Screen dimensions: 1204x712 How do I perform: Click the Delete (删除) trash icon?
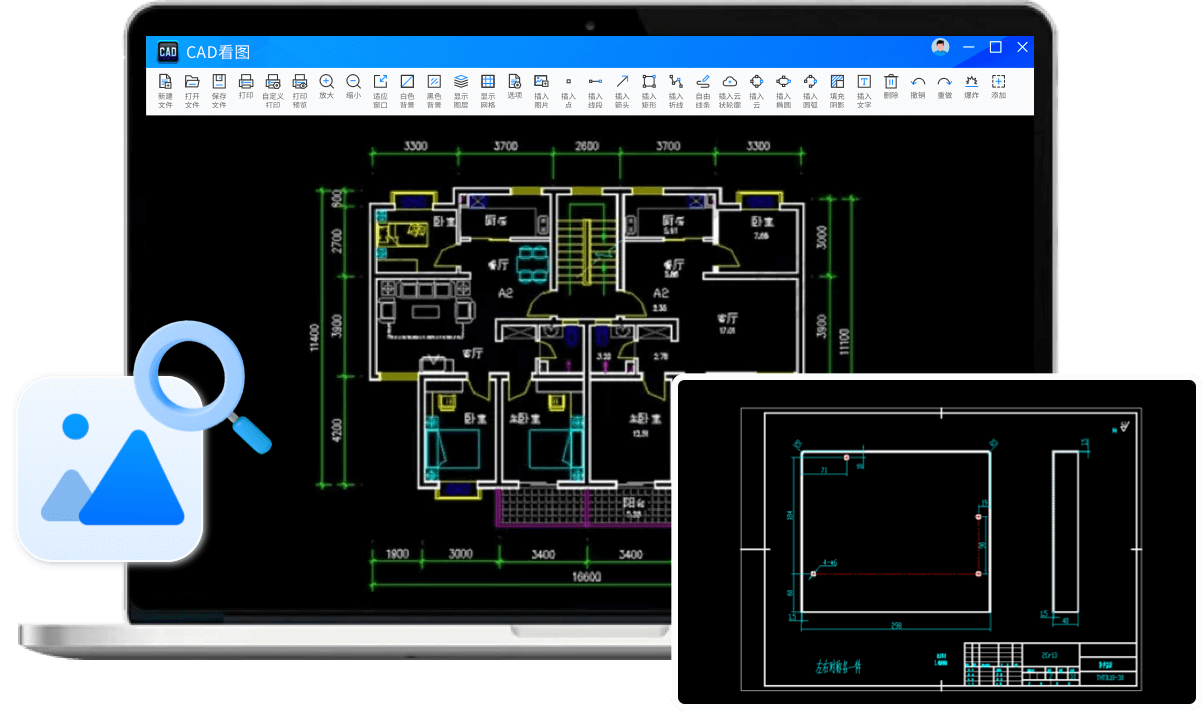coord(891,82)
